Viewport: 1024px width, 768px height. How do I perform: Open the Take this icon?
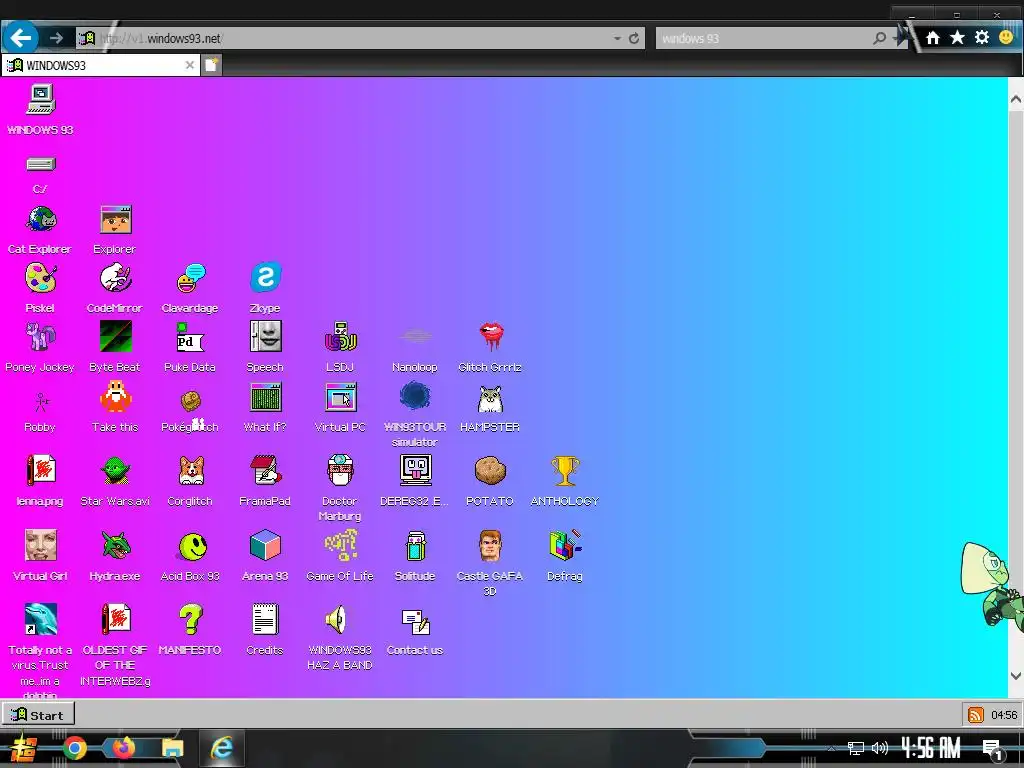point(116,397)
